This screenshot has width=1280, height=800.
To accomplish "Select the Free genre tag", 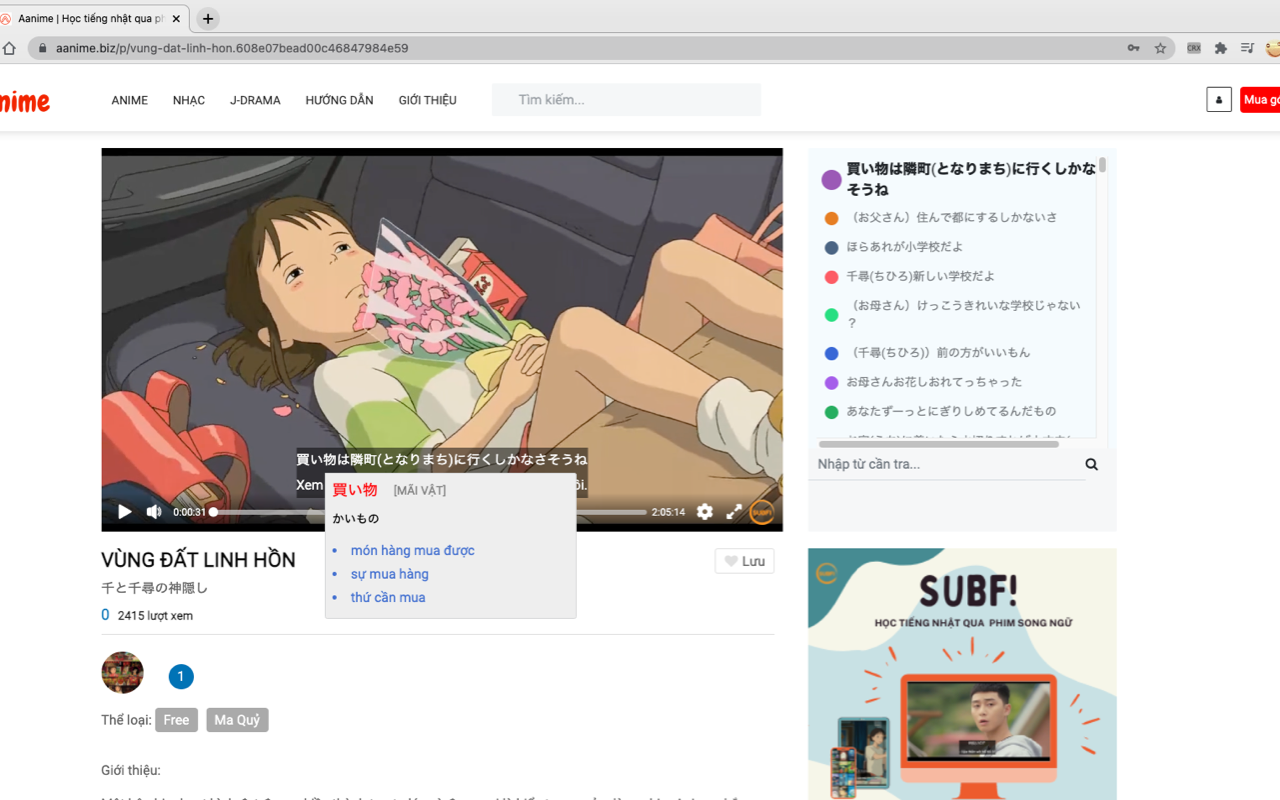I will click(x=176, y=719).
